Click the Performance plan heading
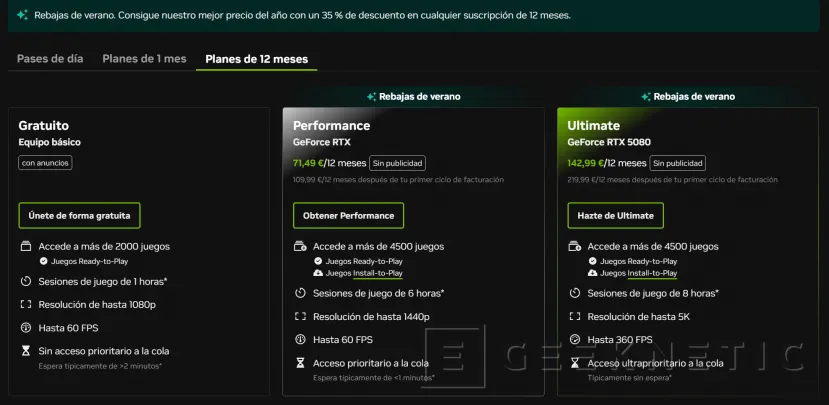This screenshot has width=829, height=405. point(331,126)
